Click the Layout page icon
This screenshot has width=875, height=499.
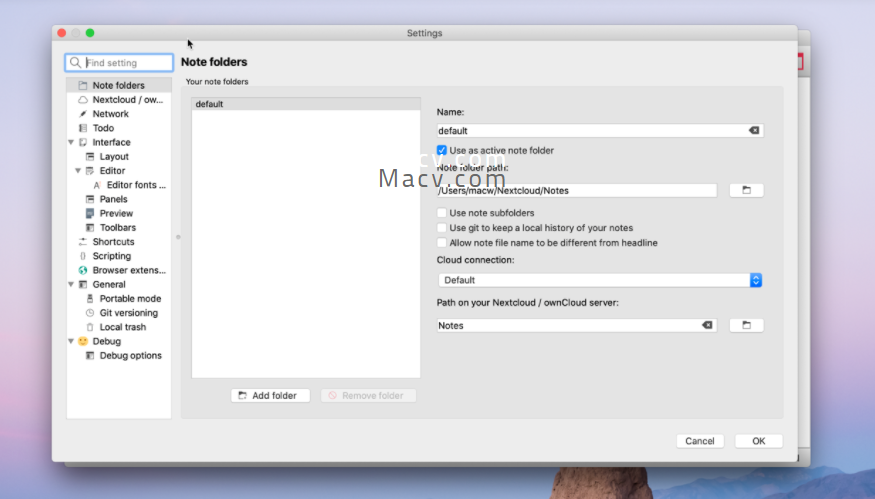pos(90,156)
